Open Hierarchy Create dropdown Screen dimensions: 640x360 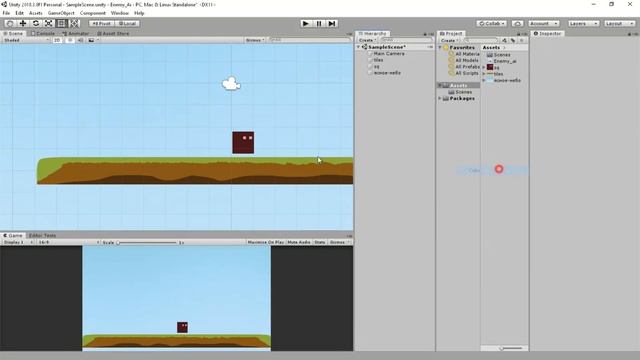click(367, 40)
